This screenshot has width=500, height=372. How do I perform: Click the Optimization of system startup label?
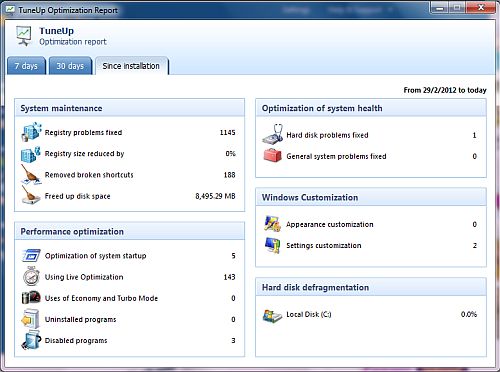pos(95,256)
